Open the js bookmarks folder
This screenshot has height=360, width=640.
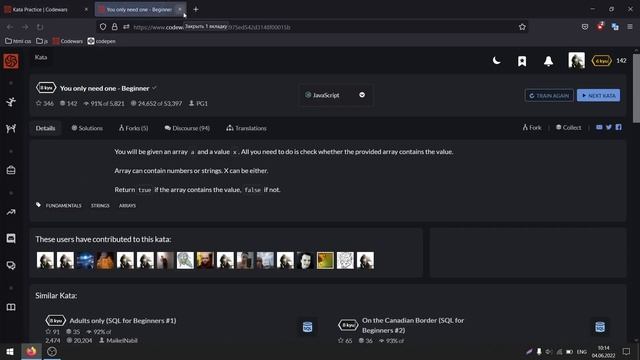[42, 41]
